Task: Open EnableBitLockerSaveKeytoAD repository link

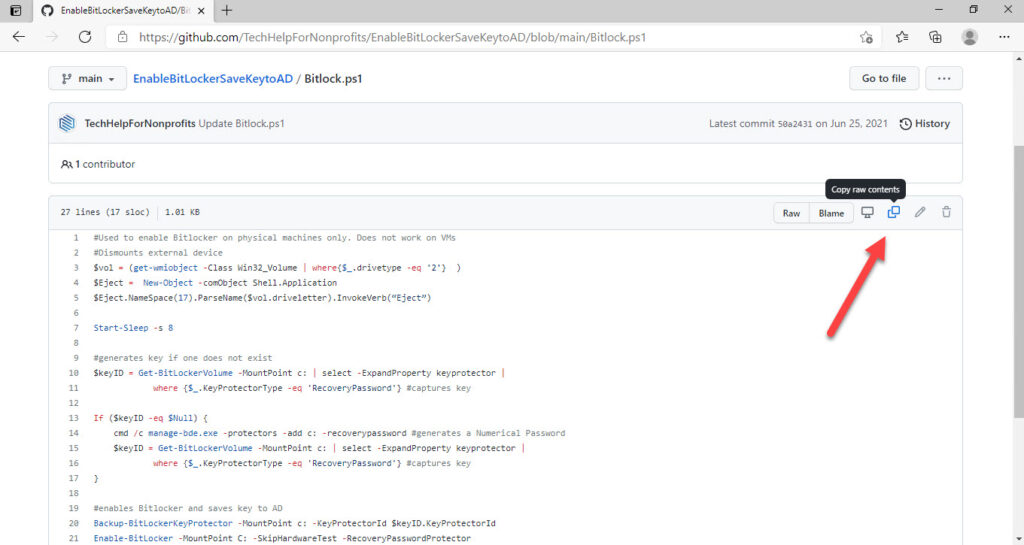Action: [213, 78]
